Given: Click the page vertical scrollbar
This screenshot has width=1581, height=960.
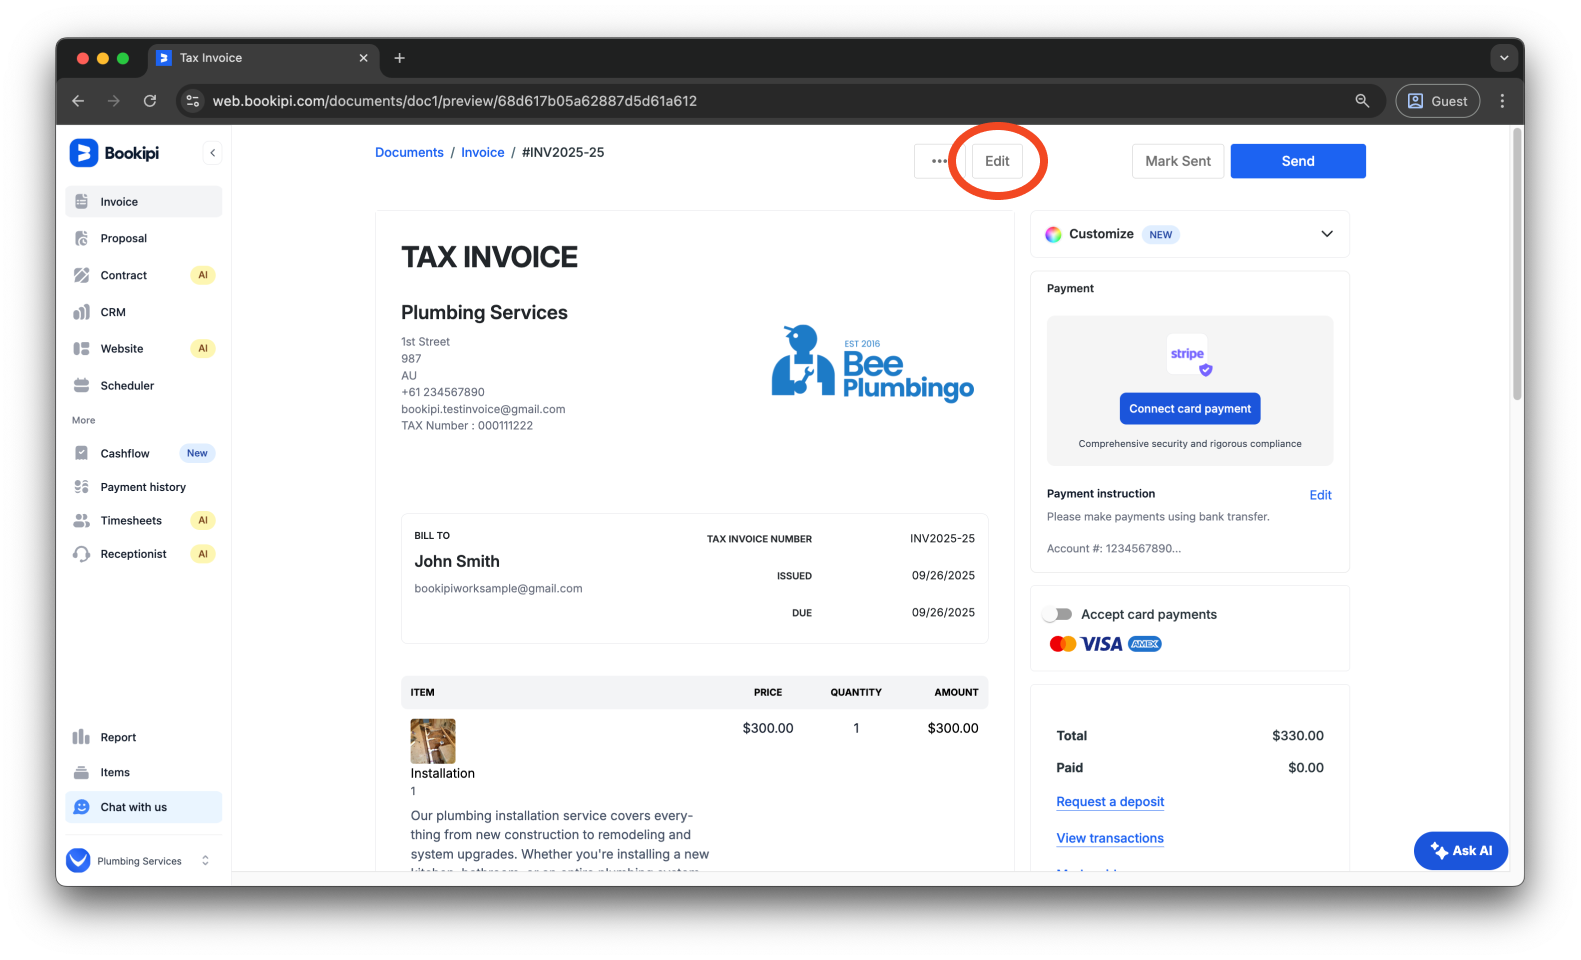Looking at the screenshot, I should (x=1517, y=265).
